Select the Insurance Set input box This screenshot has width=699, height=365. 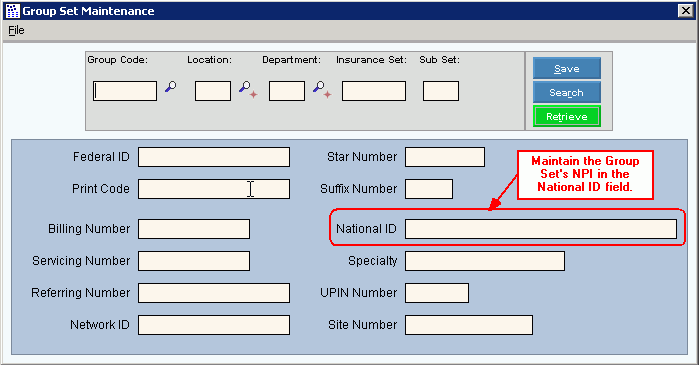coord(374,91)
